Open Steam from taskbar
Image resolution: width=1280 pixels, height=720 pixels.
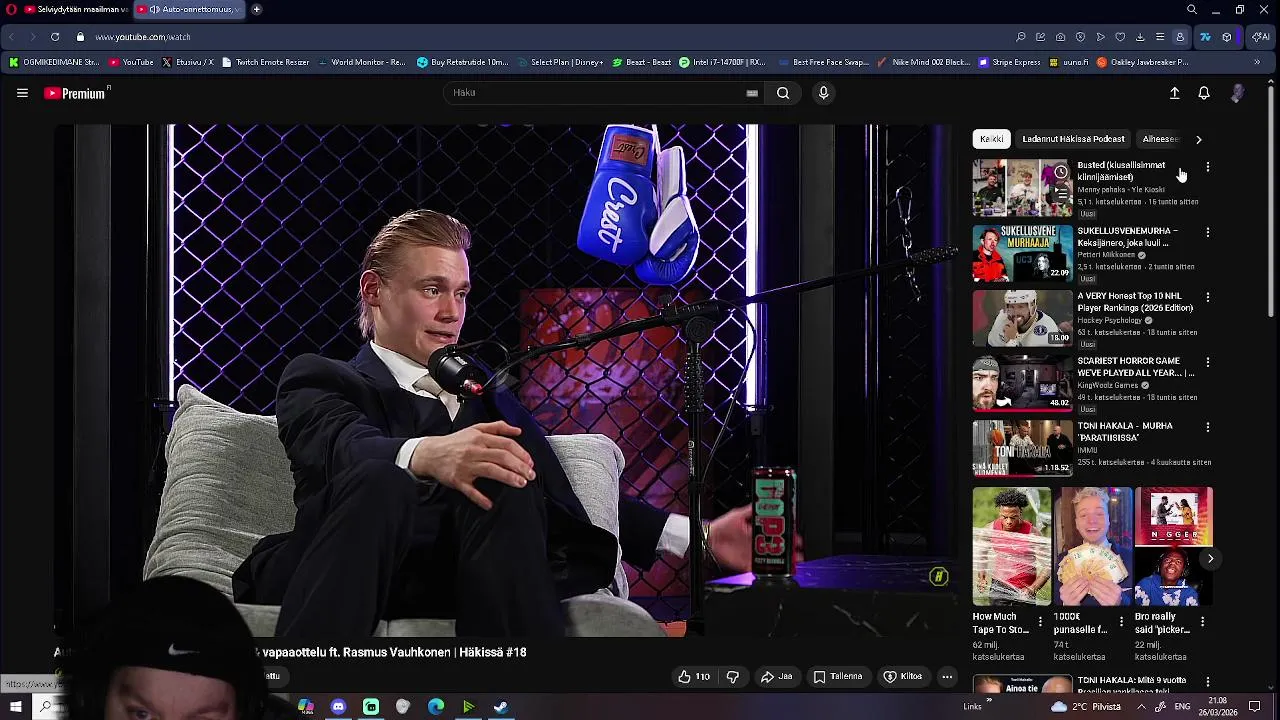(501, 707)
